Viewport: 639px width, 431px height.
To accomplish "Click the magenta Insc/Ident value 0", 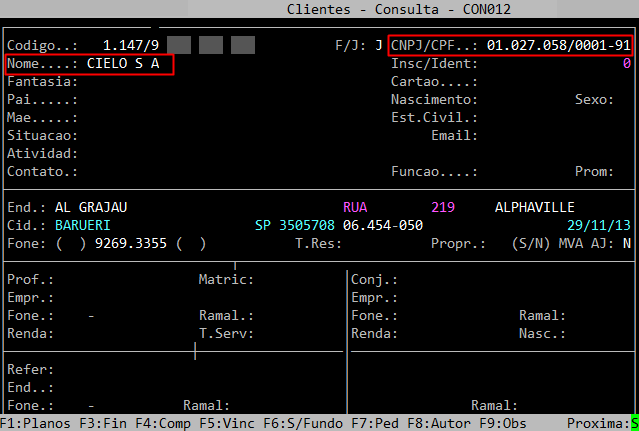I will click(x=626, y=64).
